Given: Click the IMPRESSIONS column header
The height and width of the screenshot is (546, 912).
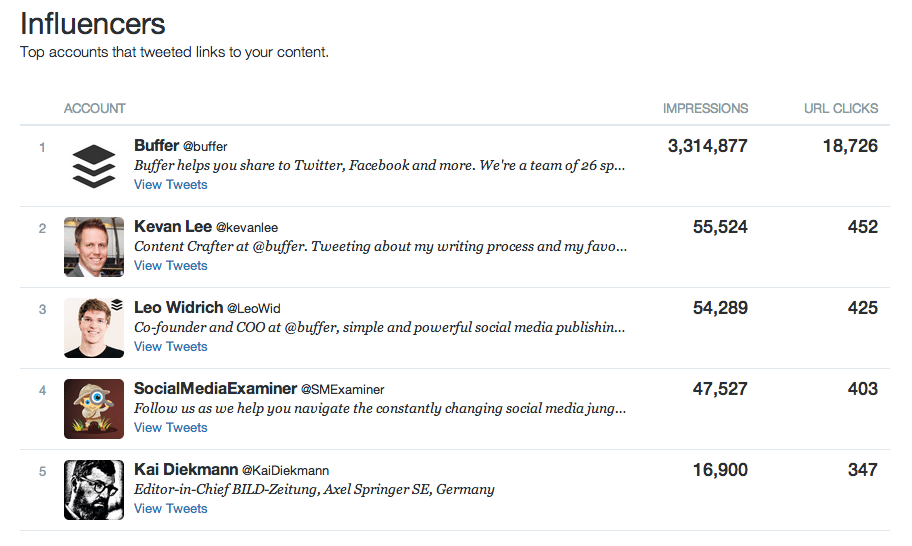Looking at the screenshot, I should pyautogui.click(x=706, y=108).
